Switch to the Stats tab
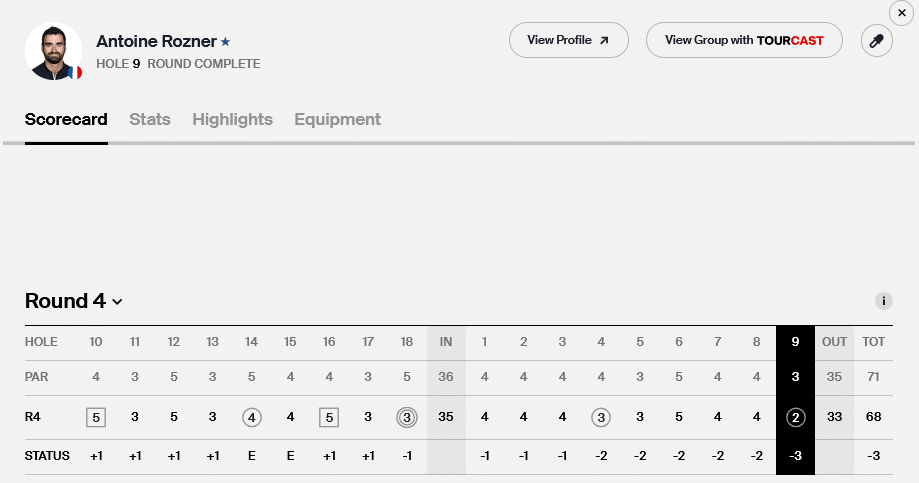The width and height of the screenshot is (919, 483). coord(150,119)
